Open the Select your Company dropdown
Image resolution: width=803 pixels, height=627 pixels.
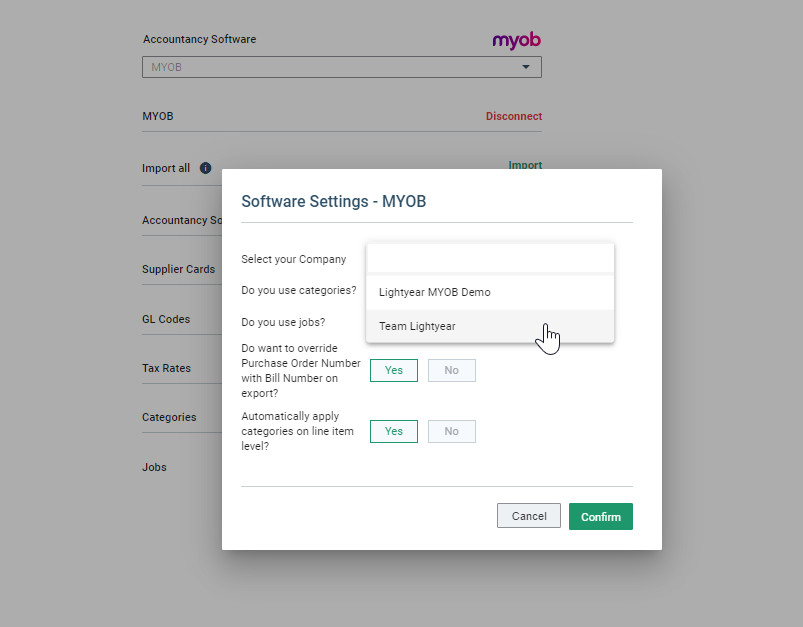click(489, 257)
